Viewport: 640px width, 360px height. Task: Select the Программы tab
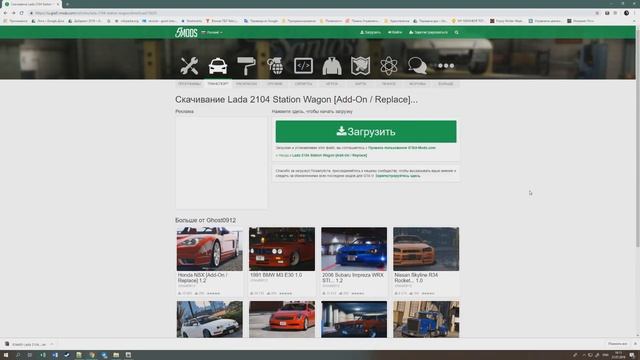[189, 84]
